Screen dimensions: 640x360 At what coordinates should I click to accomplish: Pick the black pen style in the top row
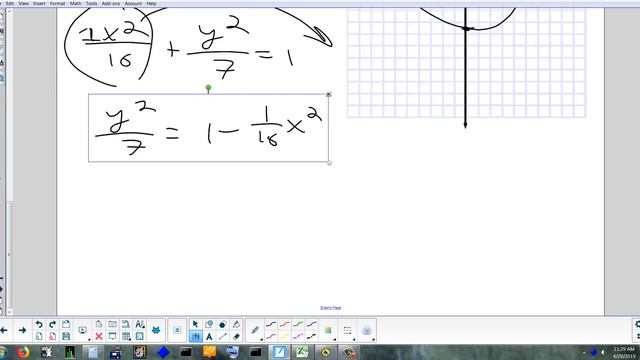coord(271,324)
